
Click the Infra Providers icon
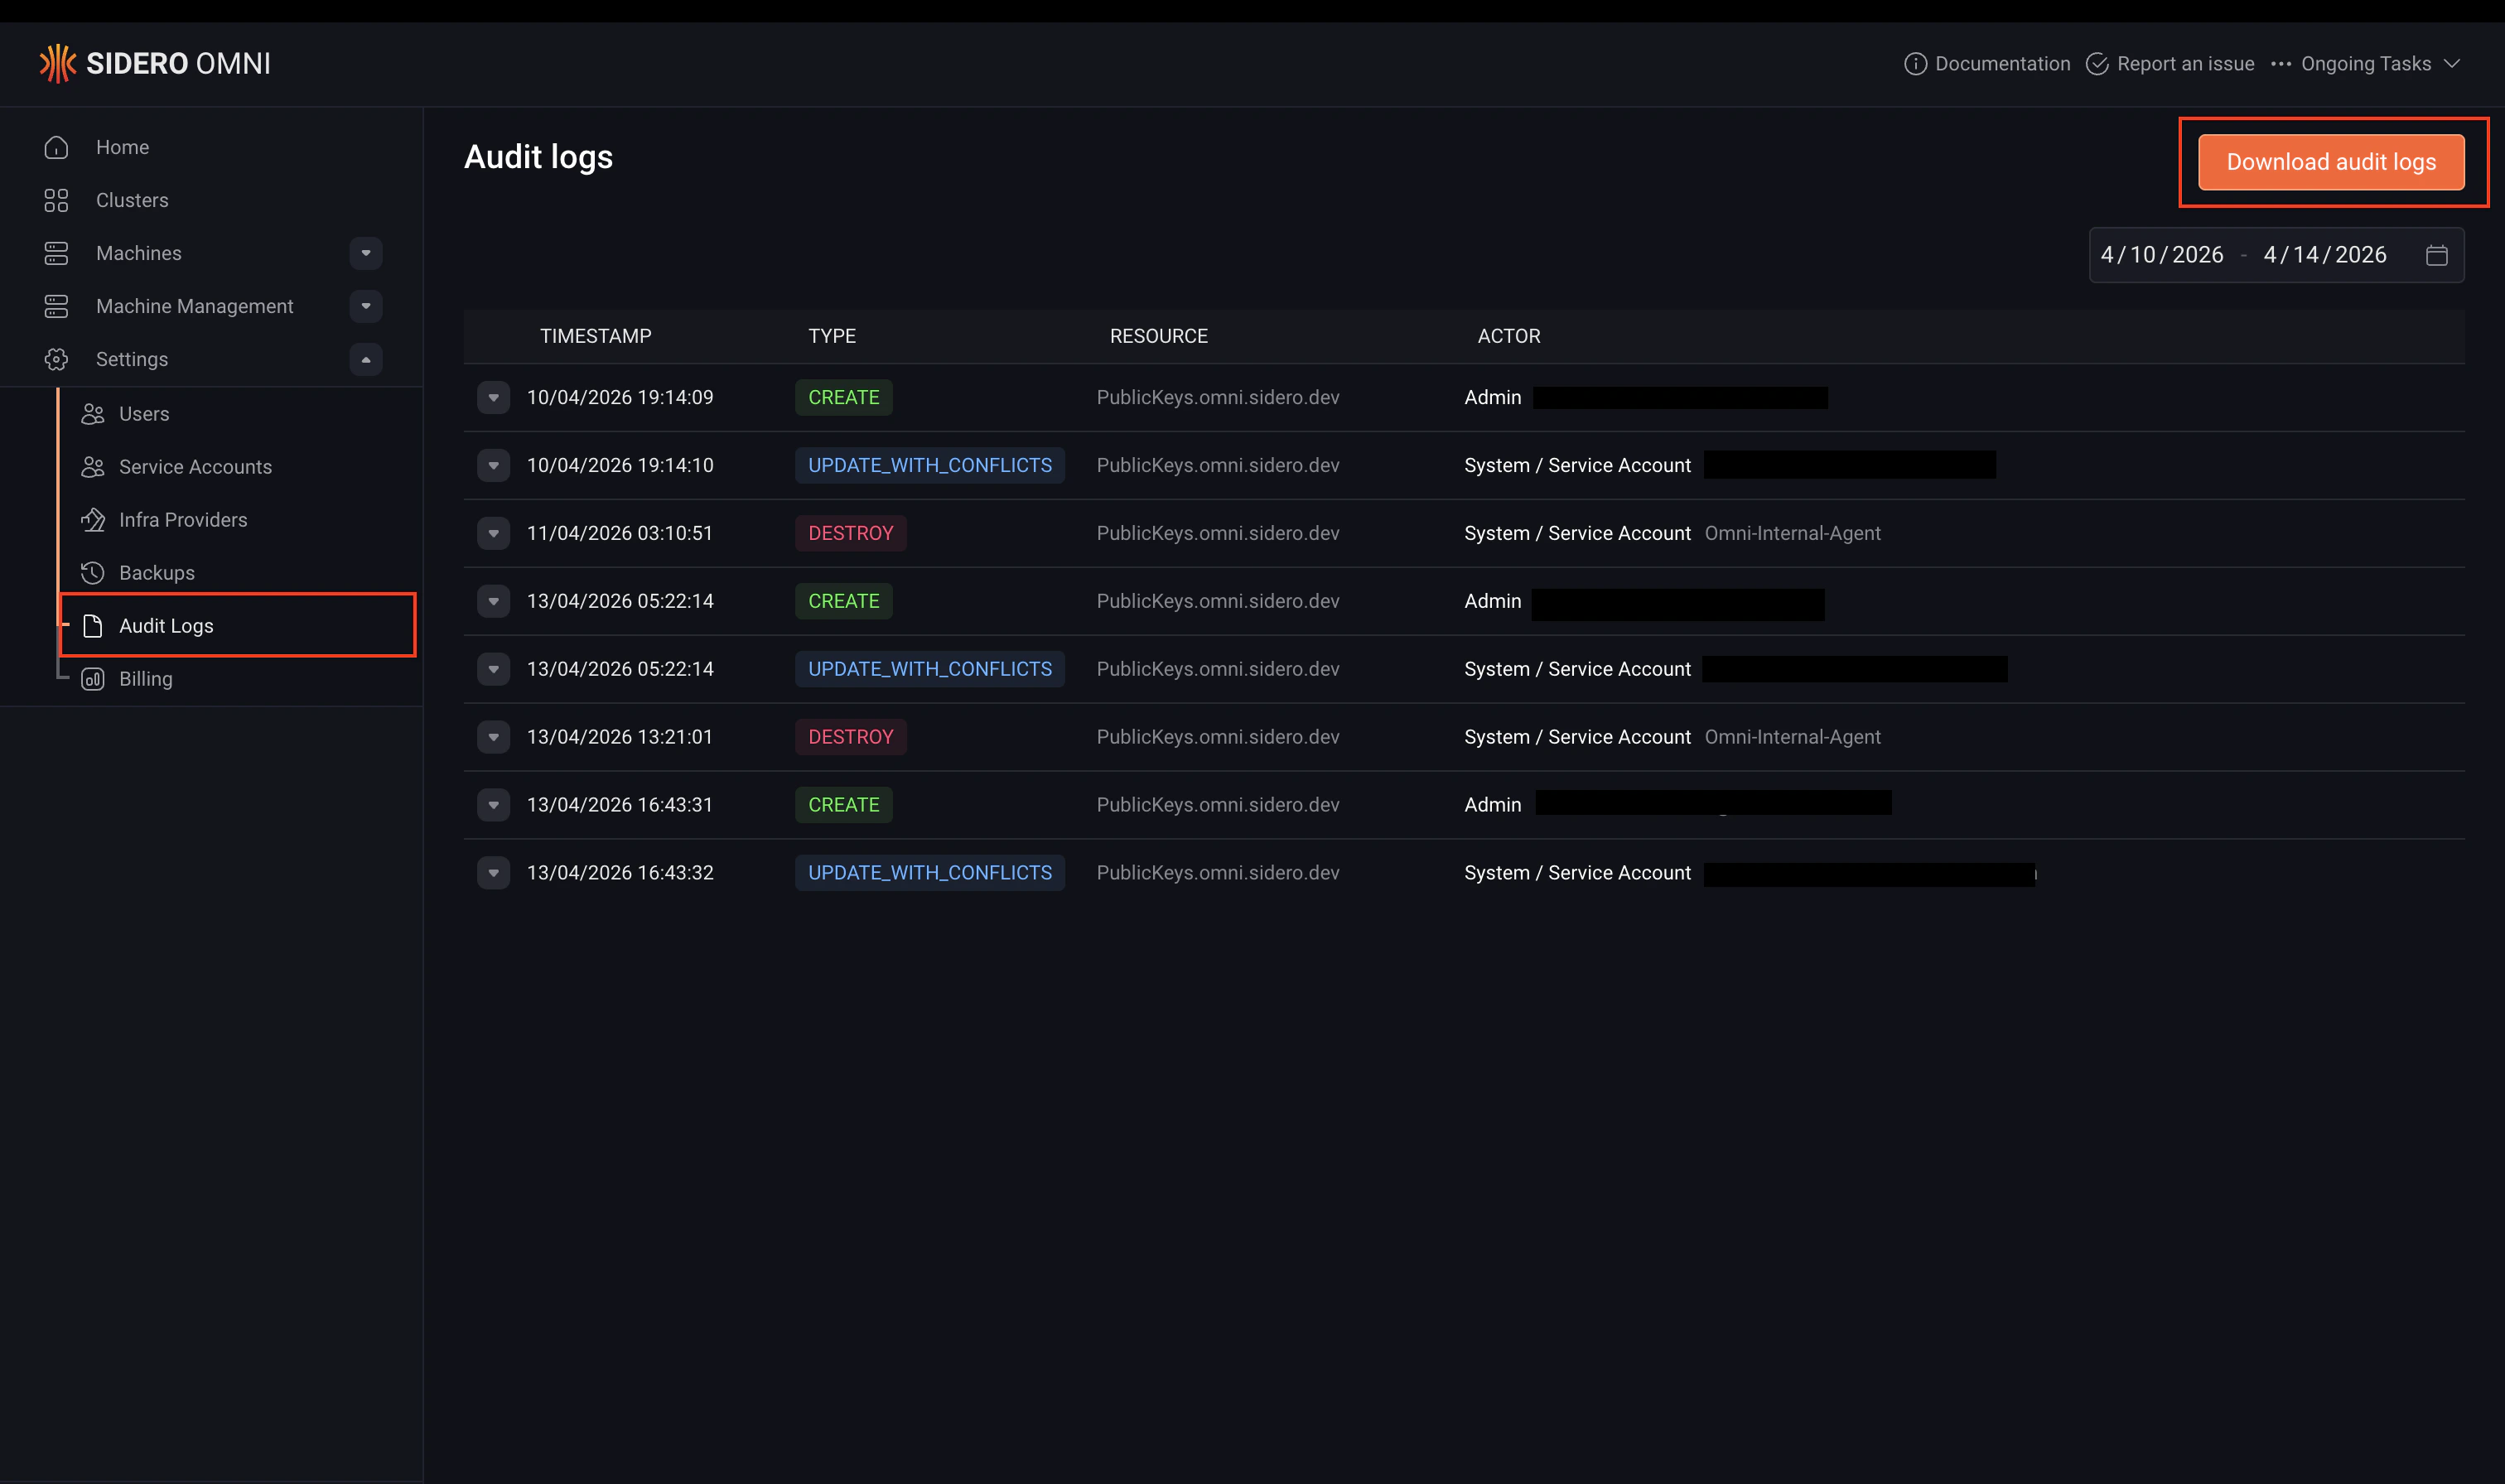(93, 520)
